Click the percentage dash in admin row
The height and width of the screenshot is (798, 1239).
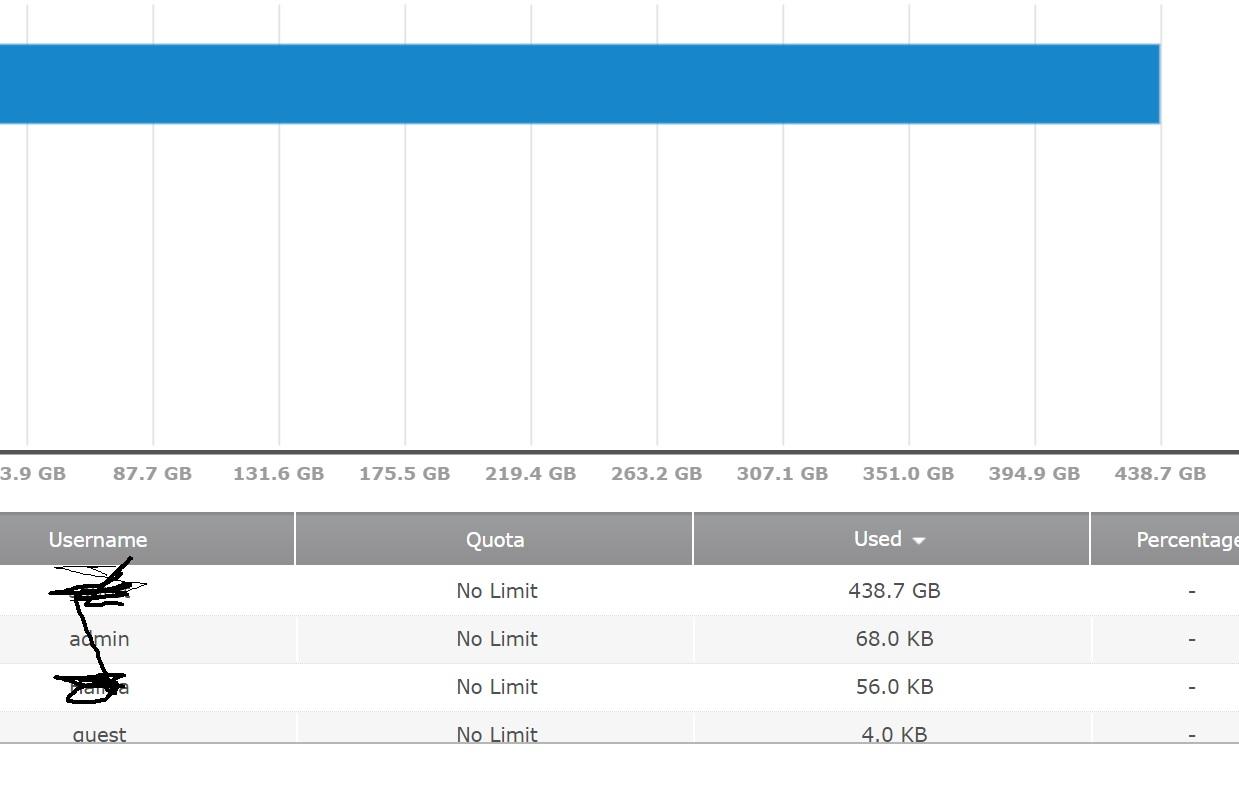(x=1191, y=639)
